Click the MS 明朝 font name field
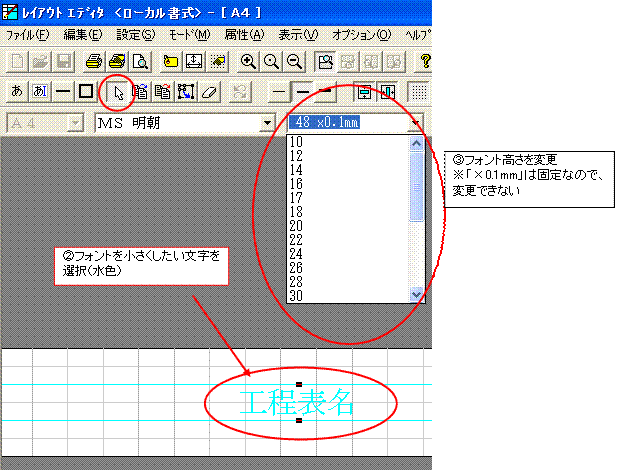Viewport: 617px width, 470px height. click(179, 123)
